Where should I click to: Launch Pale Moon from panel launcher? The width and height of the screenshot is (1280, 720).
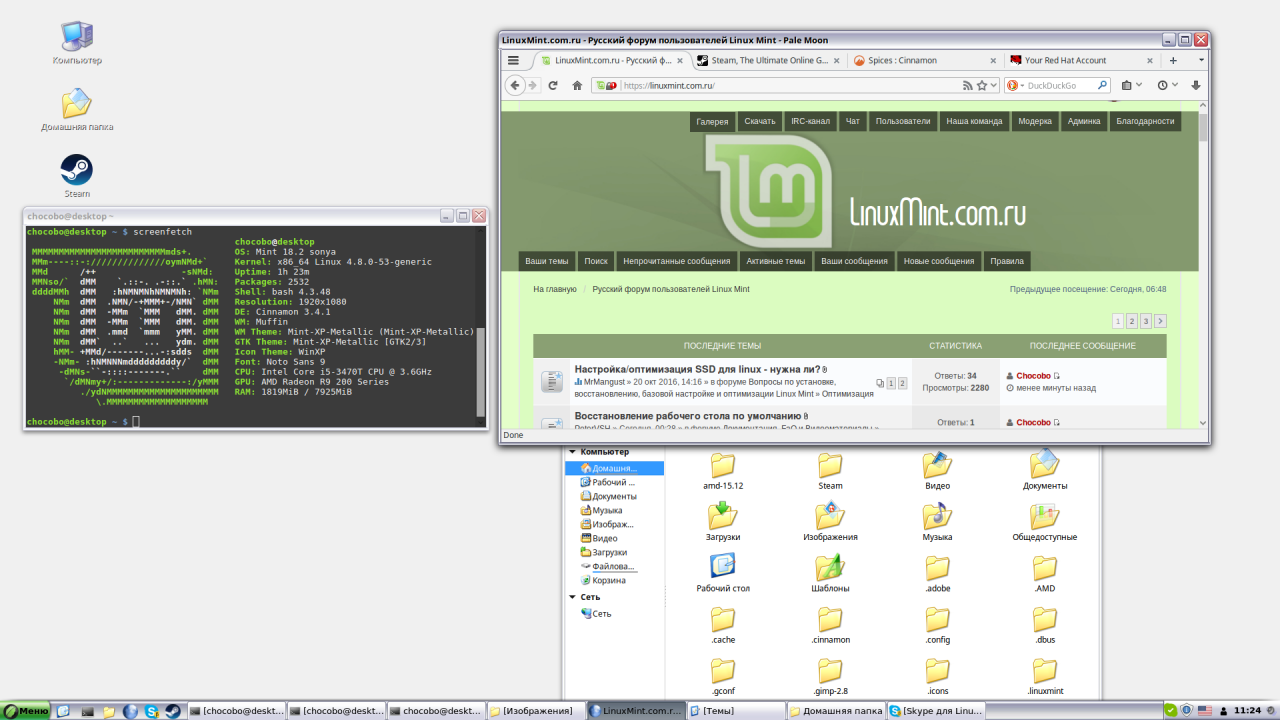pos(130,711)
